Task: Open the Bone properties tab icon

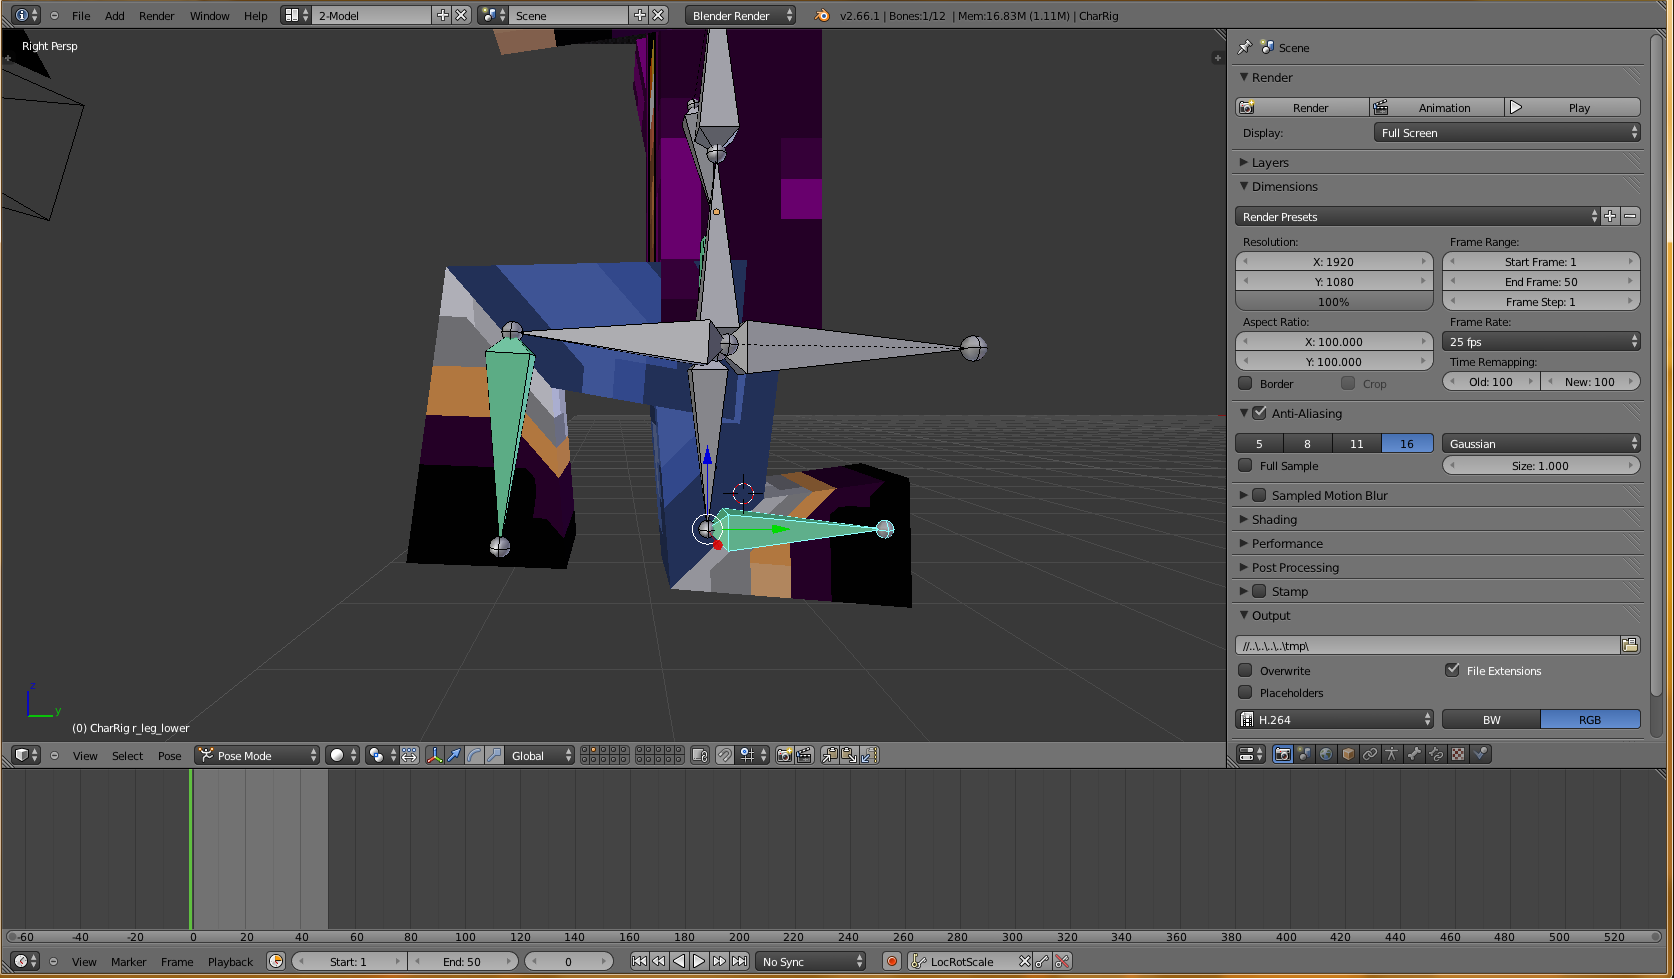Action: [1414, 754]
